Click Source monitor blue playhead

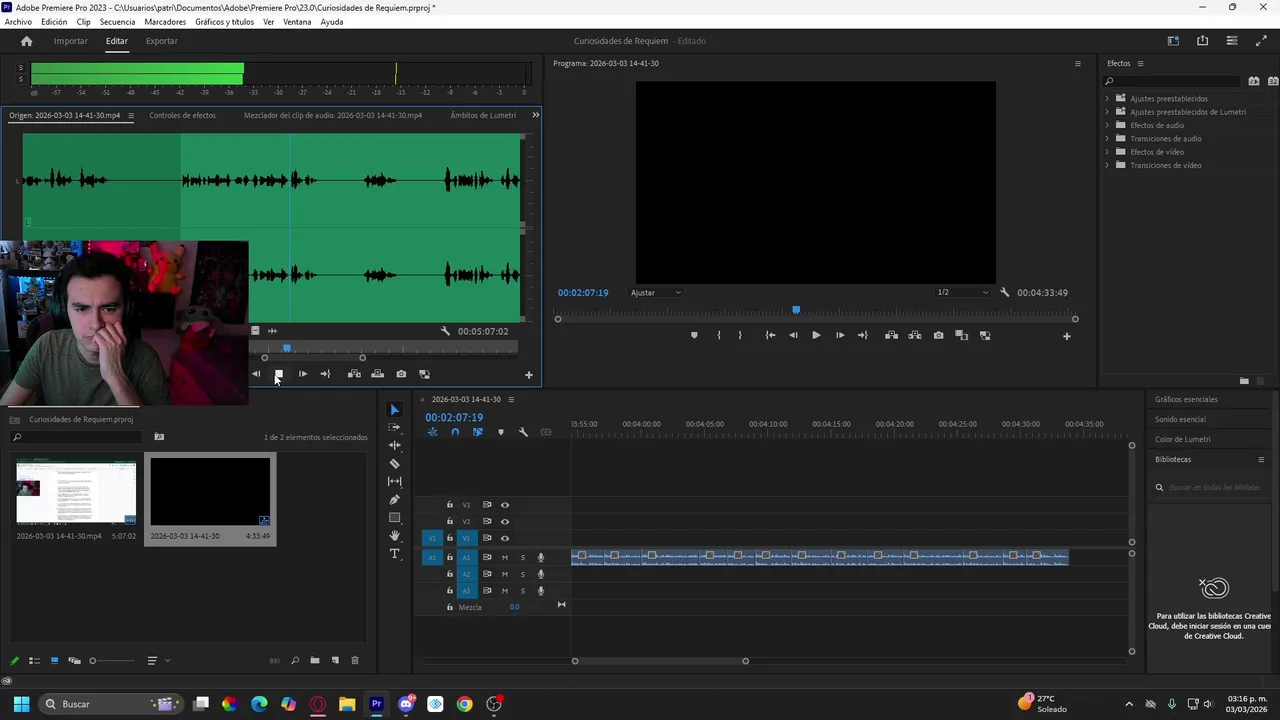click(x=287, y=348)
